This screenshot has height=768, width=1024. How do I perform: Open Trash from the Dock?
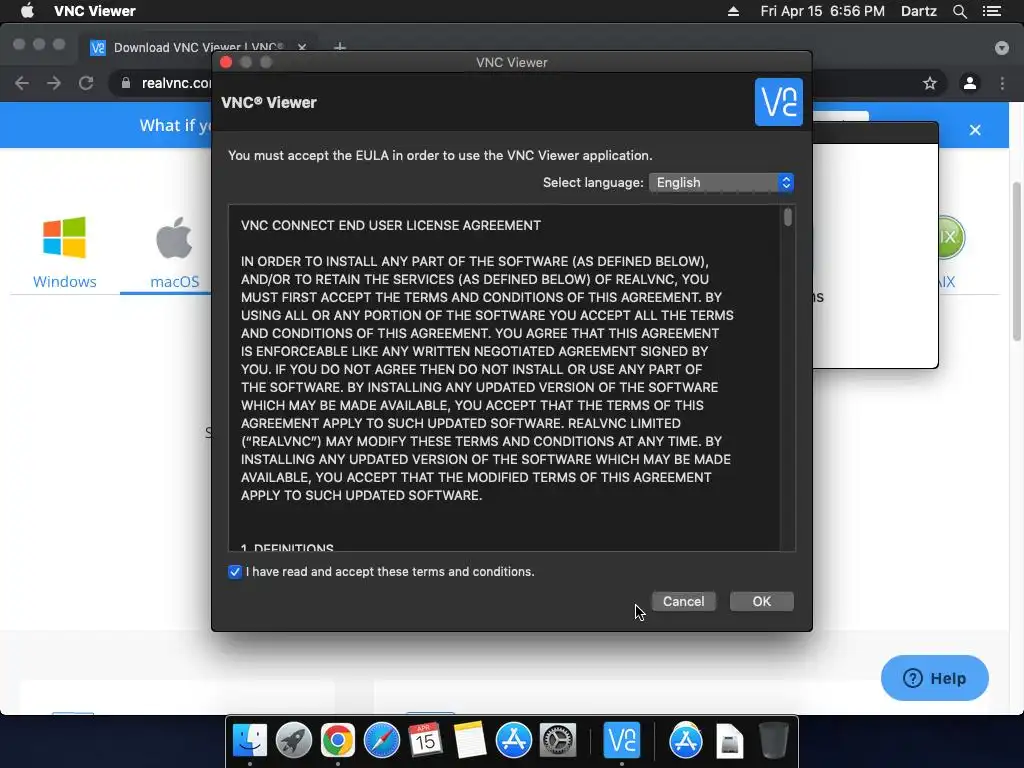[773, 741]
